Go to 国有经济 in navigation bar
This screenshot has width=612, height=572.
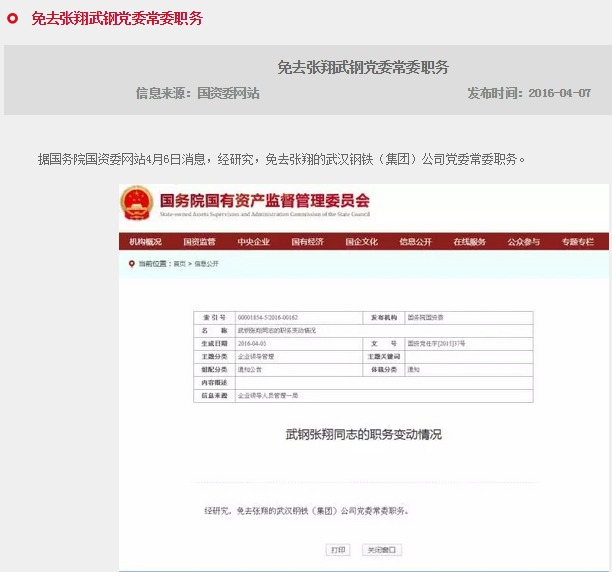coord(307,242)
